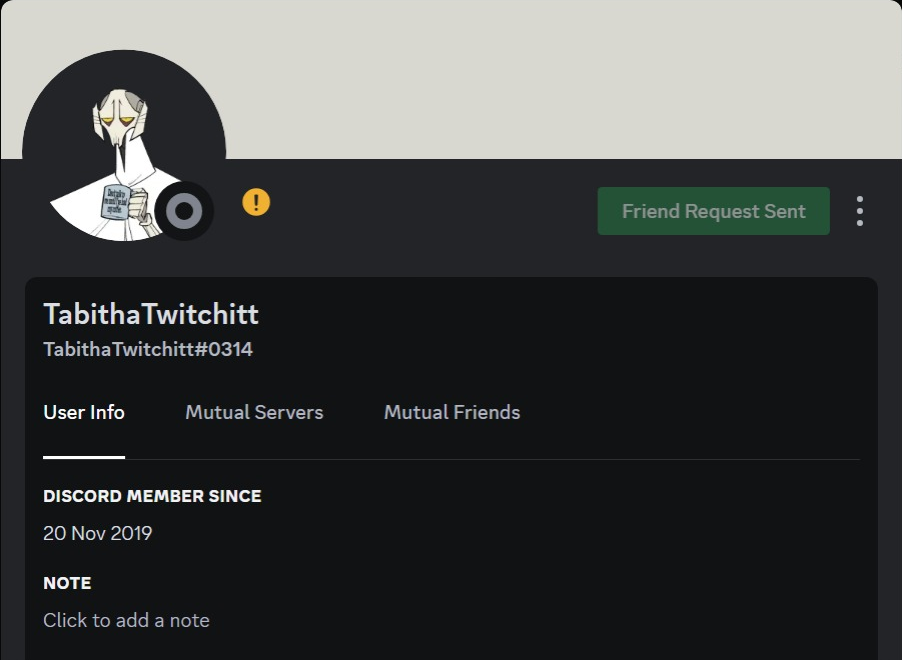Click the NOTE section heading
The height and width of the screenshot is (660, 902).
67,583
